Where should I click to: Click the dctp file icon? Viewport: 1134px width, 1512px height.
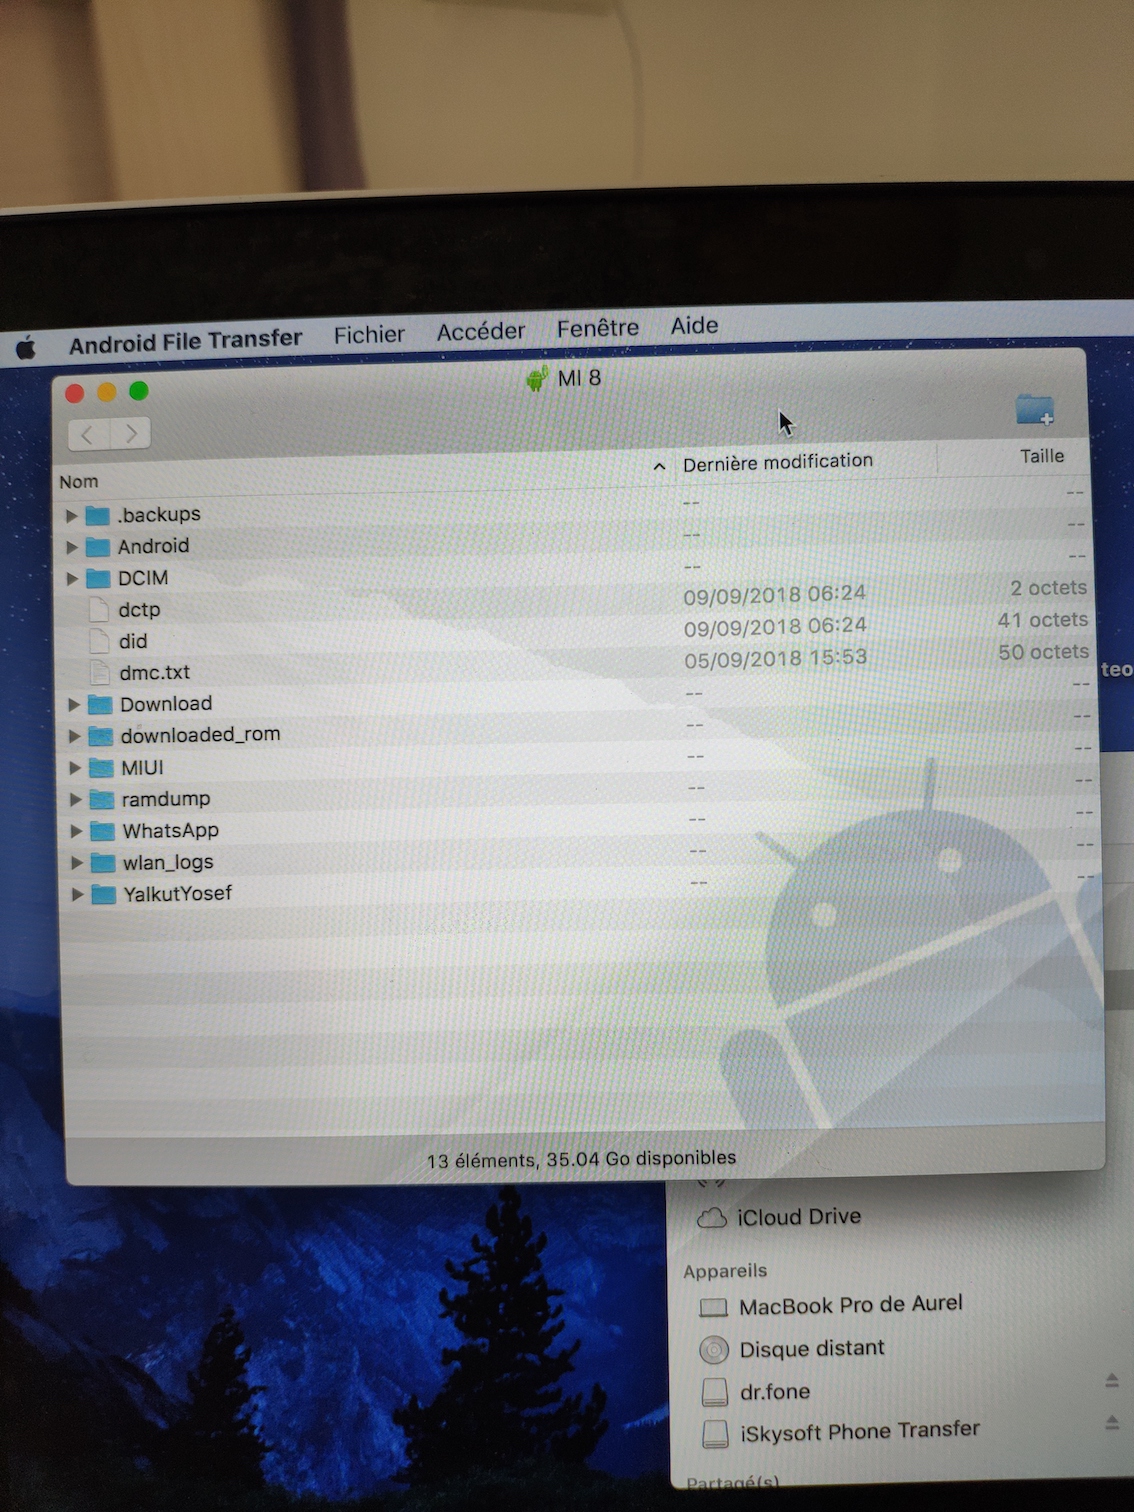[99, 610]
